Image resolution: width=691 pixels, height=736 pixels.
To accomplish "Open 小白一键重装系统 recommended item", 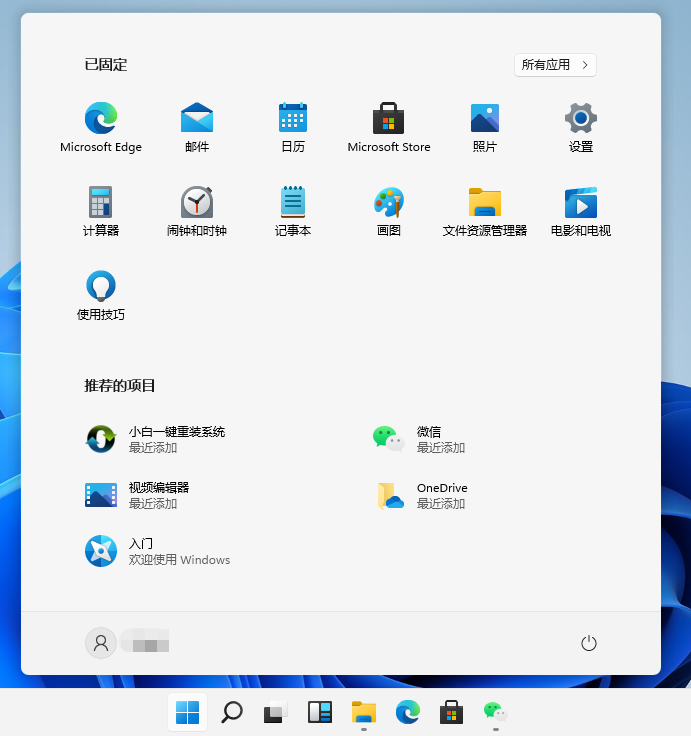I will (155, 439).
